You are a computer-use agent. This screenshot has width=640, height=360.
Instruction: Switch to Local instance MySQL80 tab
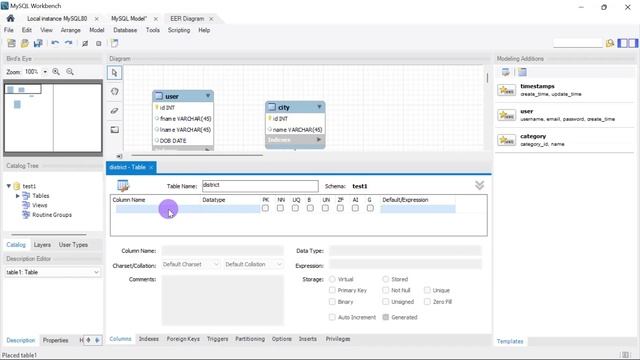[57, 19]
